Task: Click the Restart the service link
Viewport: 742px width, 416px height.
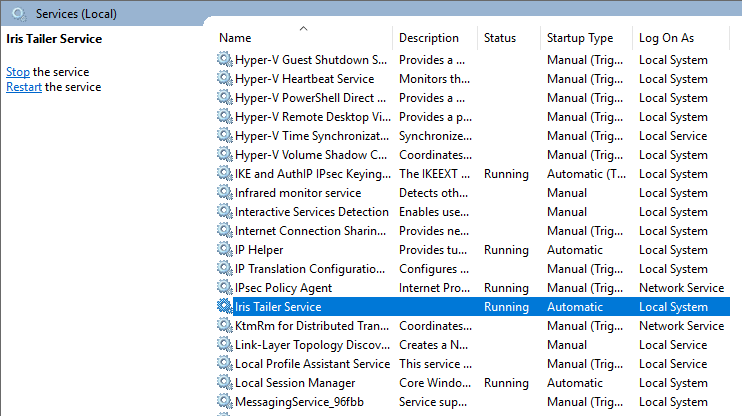Action: (23, 87)
